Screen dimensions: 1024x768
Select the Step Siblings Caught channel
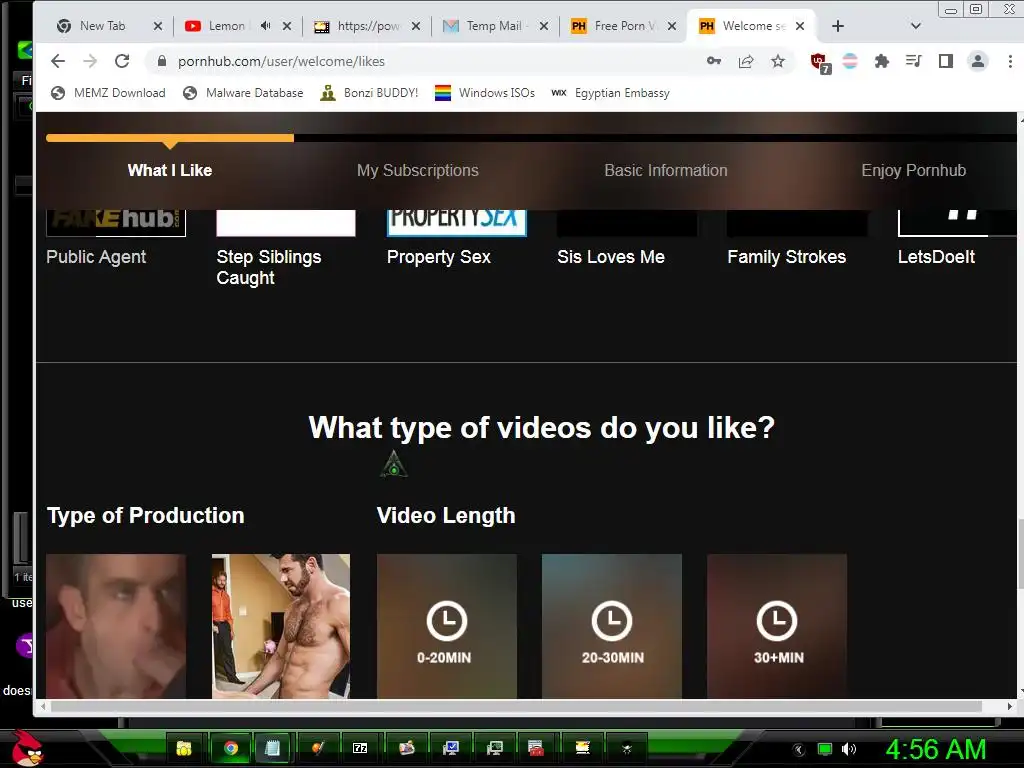[285, 248]
